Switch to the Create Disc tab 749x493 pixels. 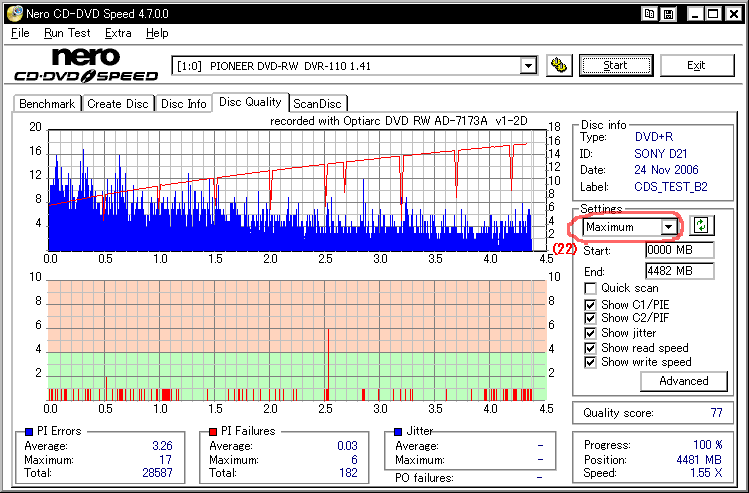(x=118, y=104)
